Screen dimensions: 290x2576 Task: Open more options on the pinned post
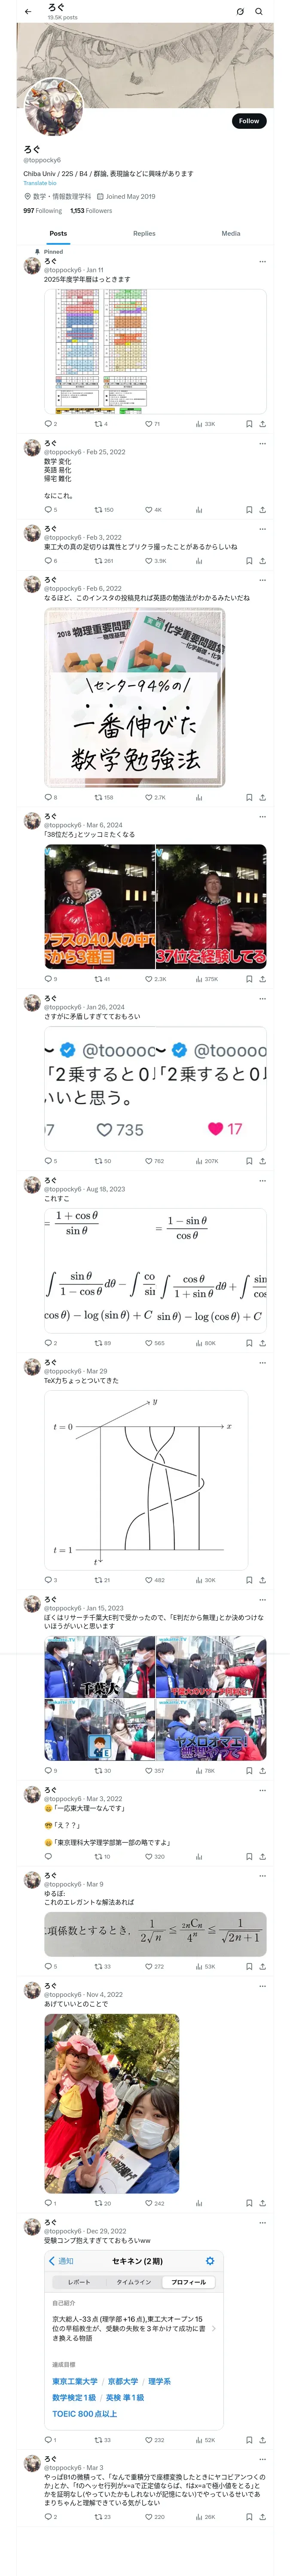(262, 262)
